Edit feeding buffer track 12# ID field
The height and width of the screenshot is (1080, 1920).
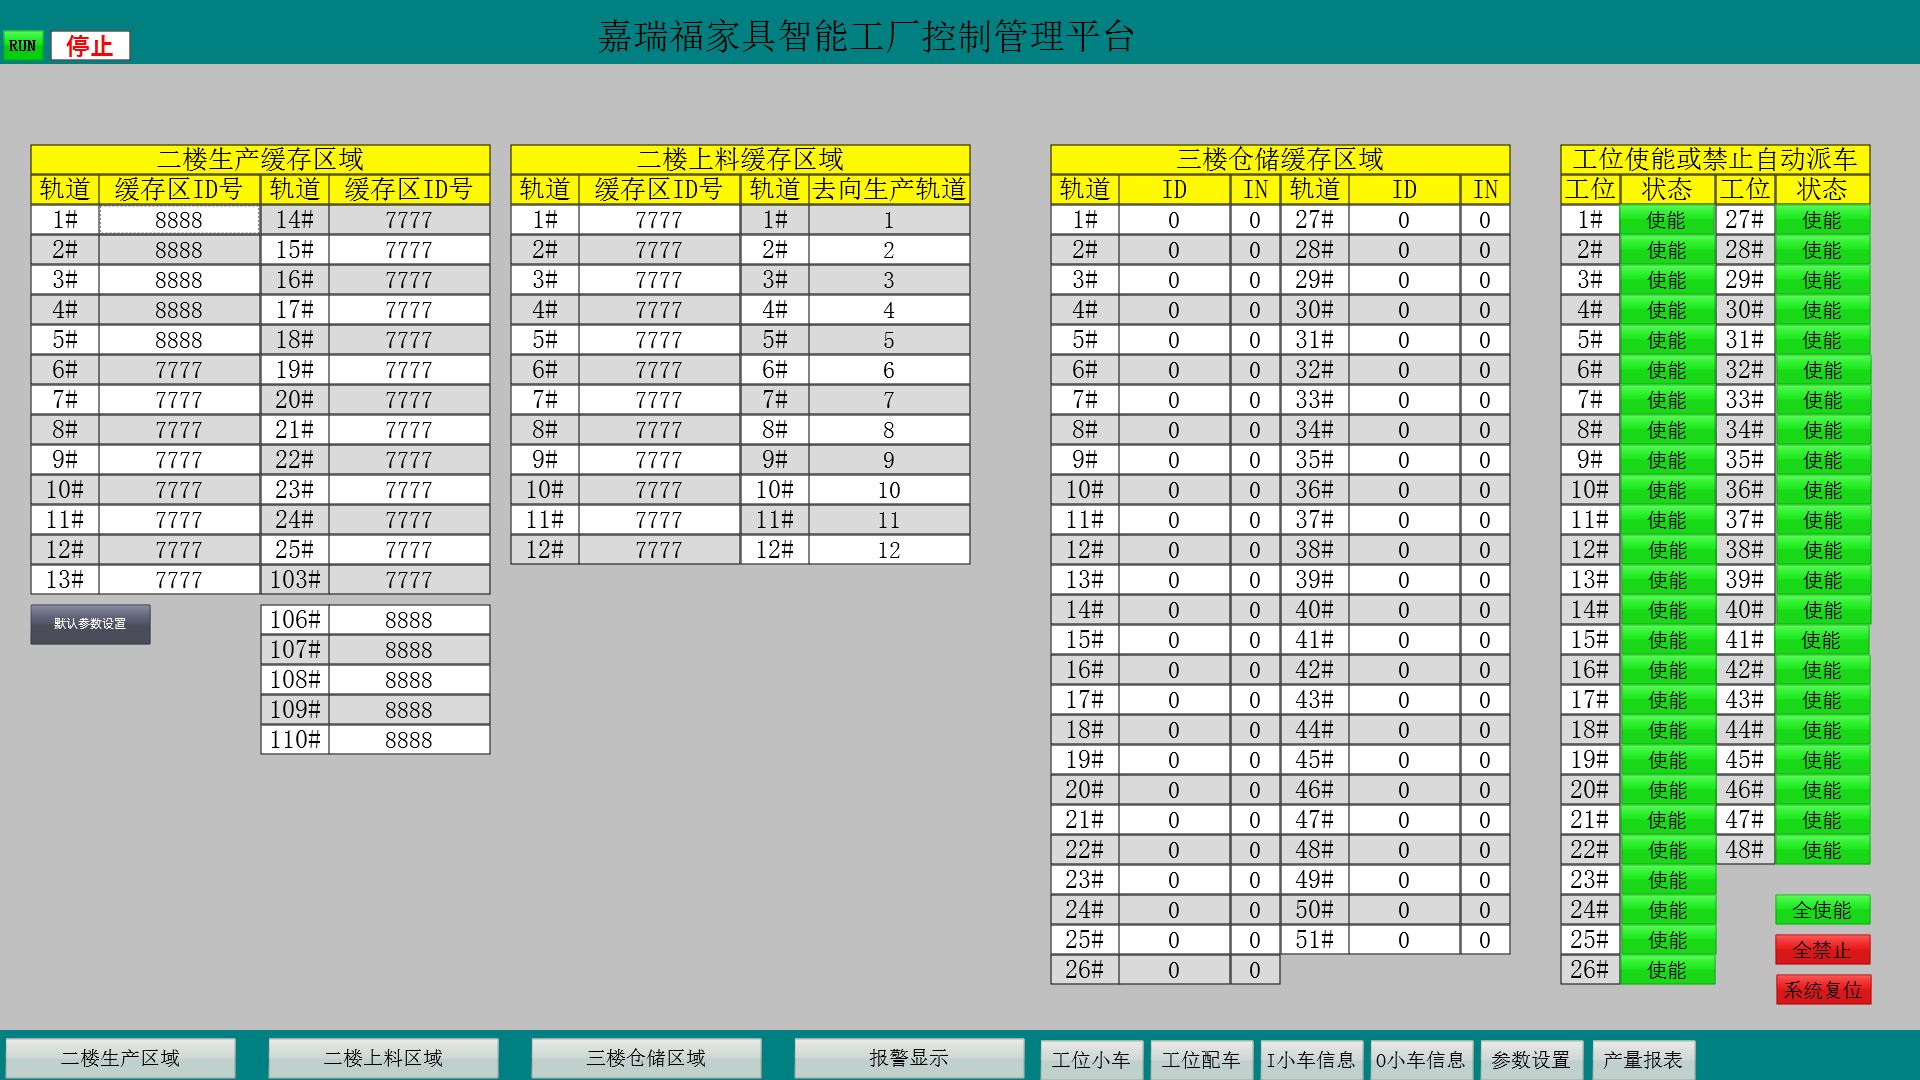pyautogui.click(x=659, y=550)
